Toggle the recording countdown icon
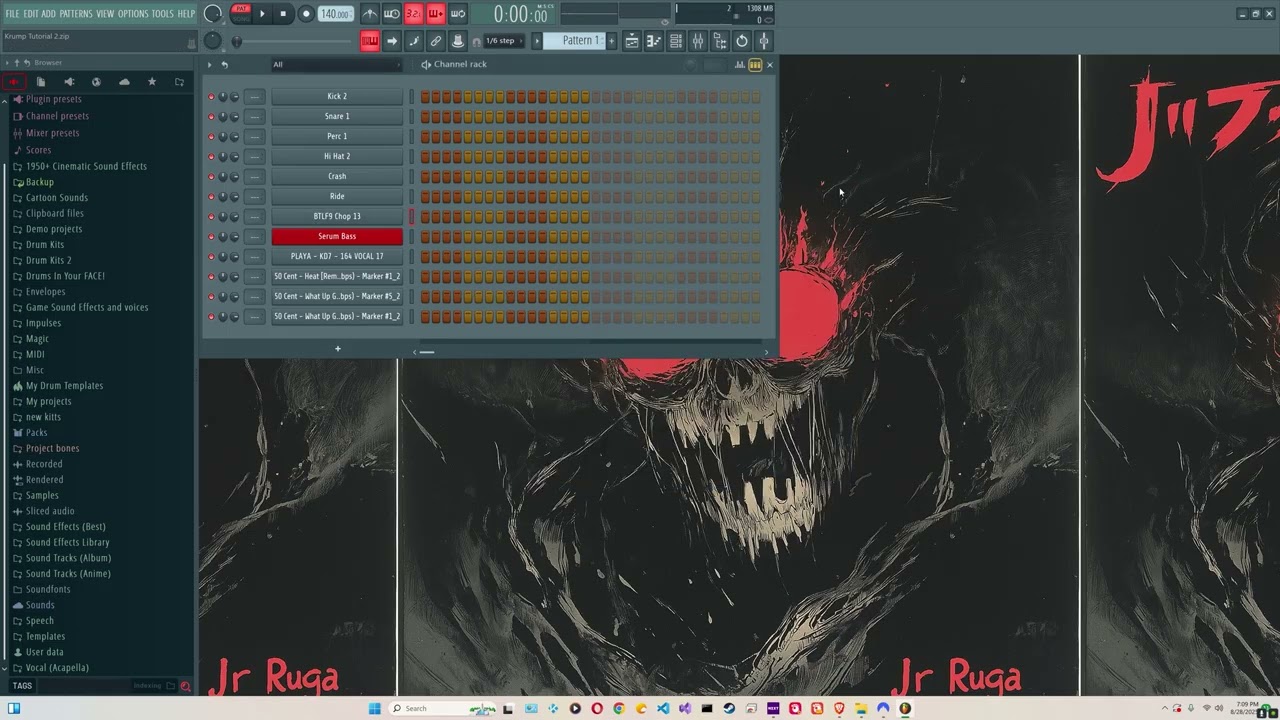Screen dimensions: 1280x720 pos(413,14)
